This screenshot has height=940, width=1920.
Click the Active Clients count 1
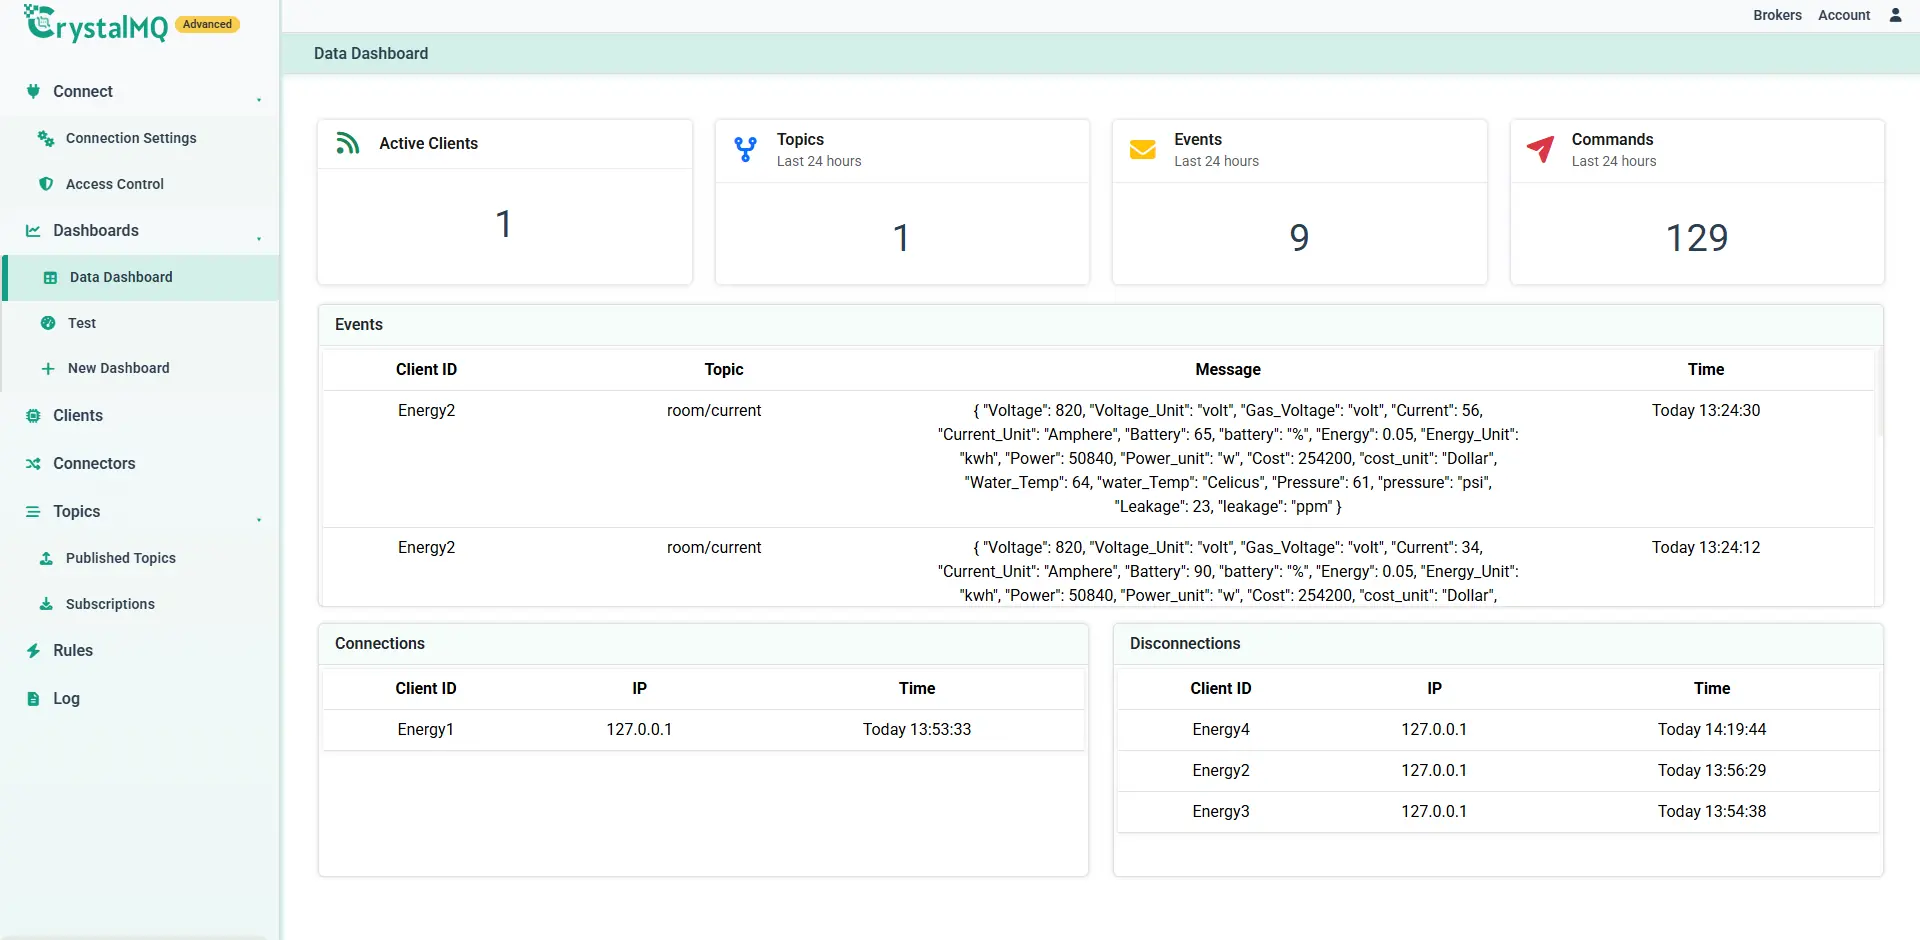[504, 224]
